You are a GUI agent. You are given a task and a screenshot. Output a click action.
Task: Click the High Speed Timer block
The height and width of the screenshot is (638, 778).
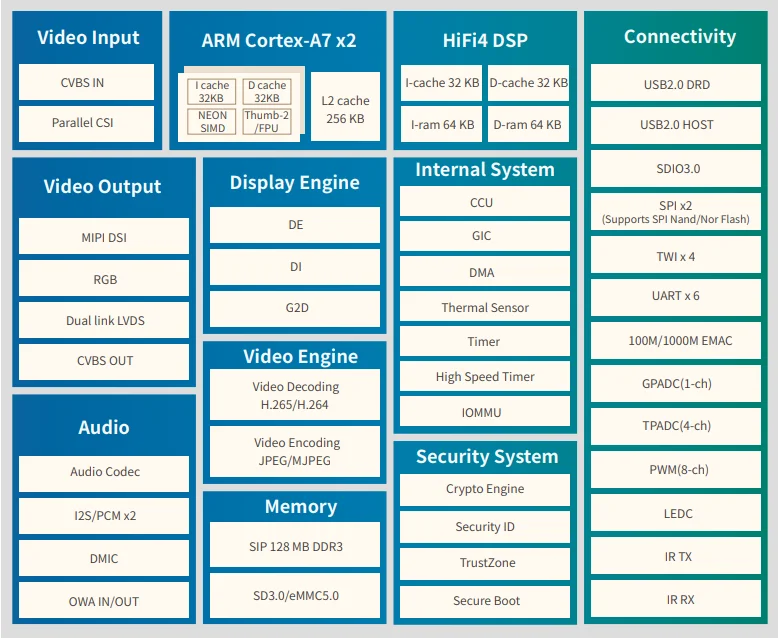(x=485, y=377)
